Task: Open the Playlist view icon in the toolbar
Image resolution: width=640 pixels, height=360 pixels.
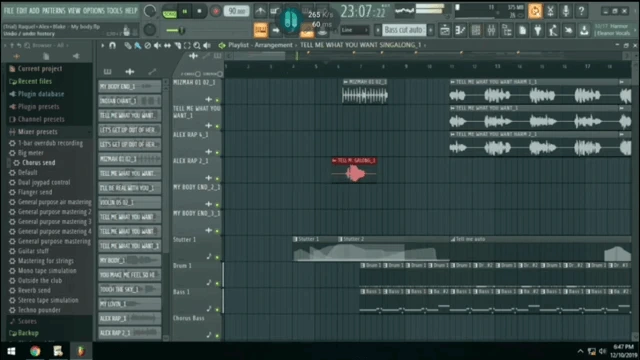Action: point(444,30)
